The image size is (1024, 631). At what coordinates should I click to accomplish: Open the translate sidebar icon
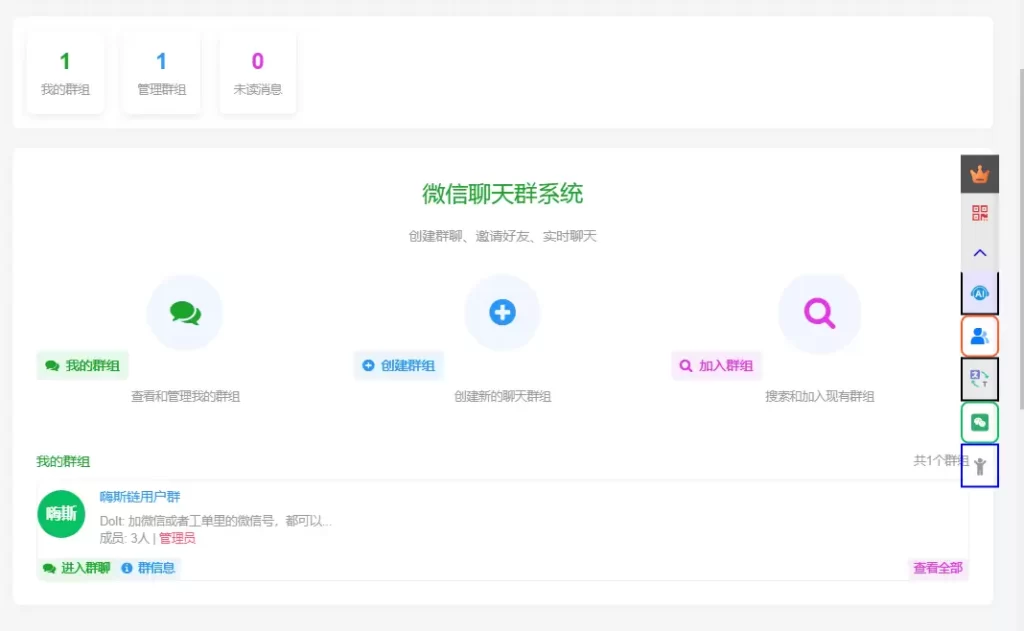click(980, 379)
